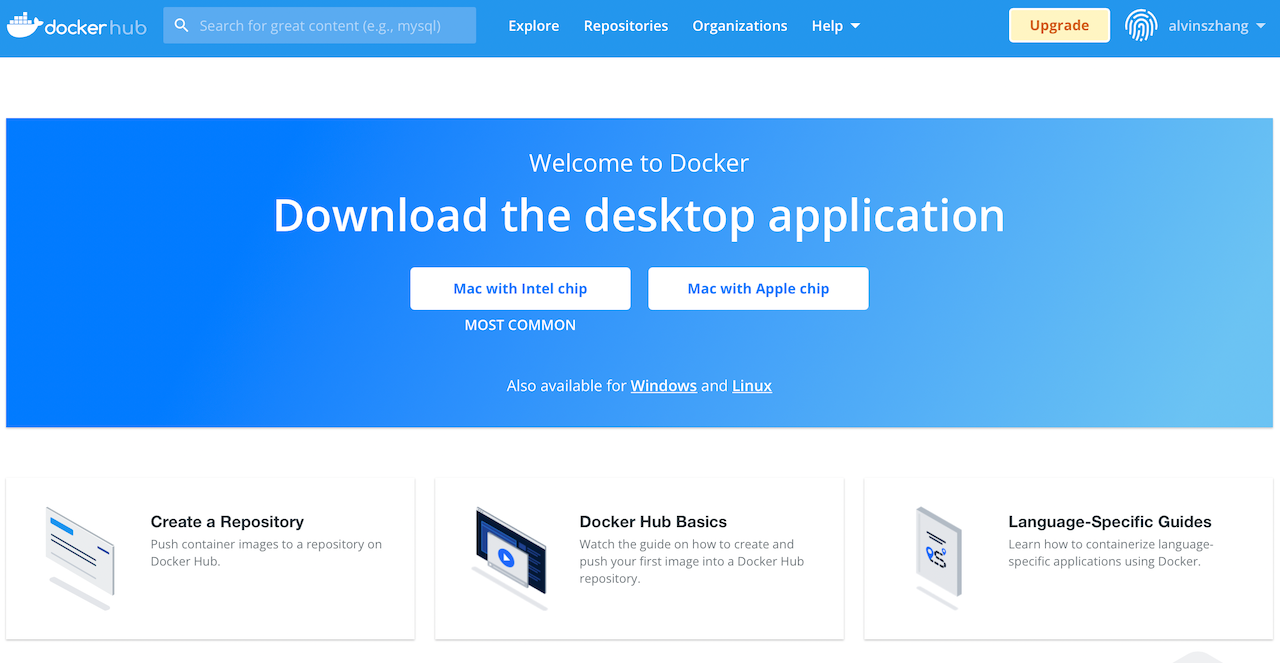Viewport: 1280px width, 663px height.
Task: Click the Push container images description text
Action: pyautogui.click(x=266, y=553)
